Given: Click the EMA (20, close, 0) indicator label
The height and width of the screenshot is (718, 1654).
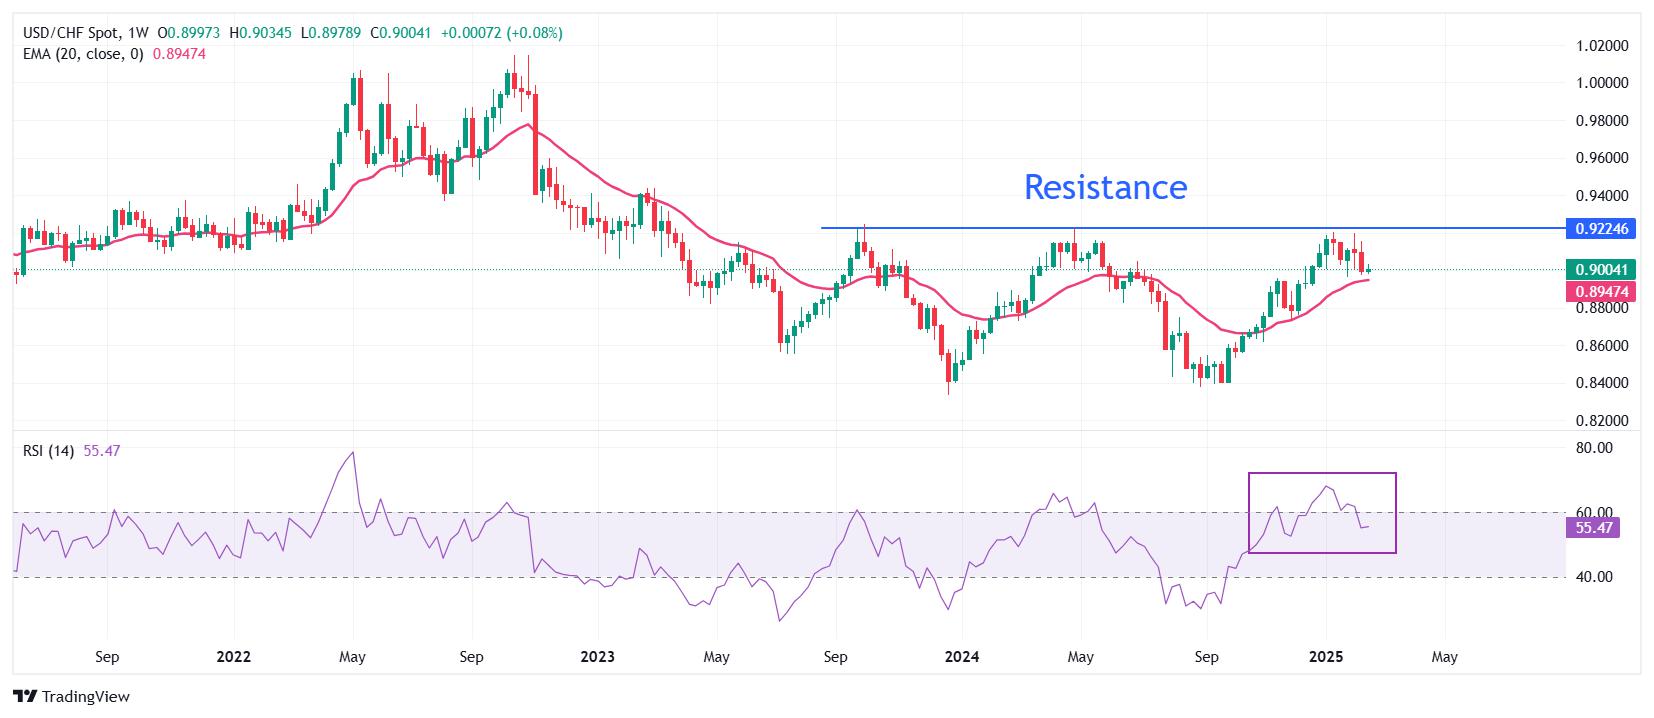Looking at the screenshot, I should [83, 54].
